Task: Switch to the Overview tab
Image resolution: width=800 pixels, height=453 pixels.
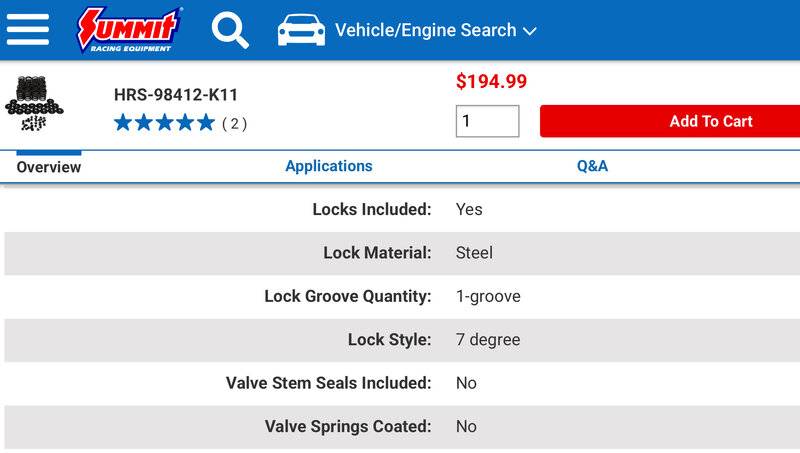Action: (49, 167)
